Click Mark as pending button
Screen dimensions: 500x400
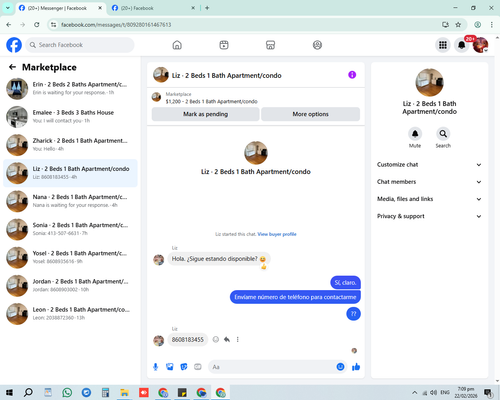pos(205,114)
